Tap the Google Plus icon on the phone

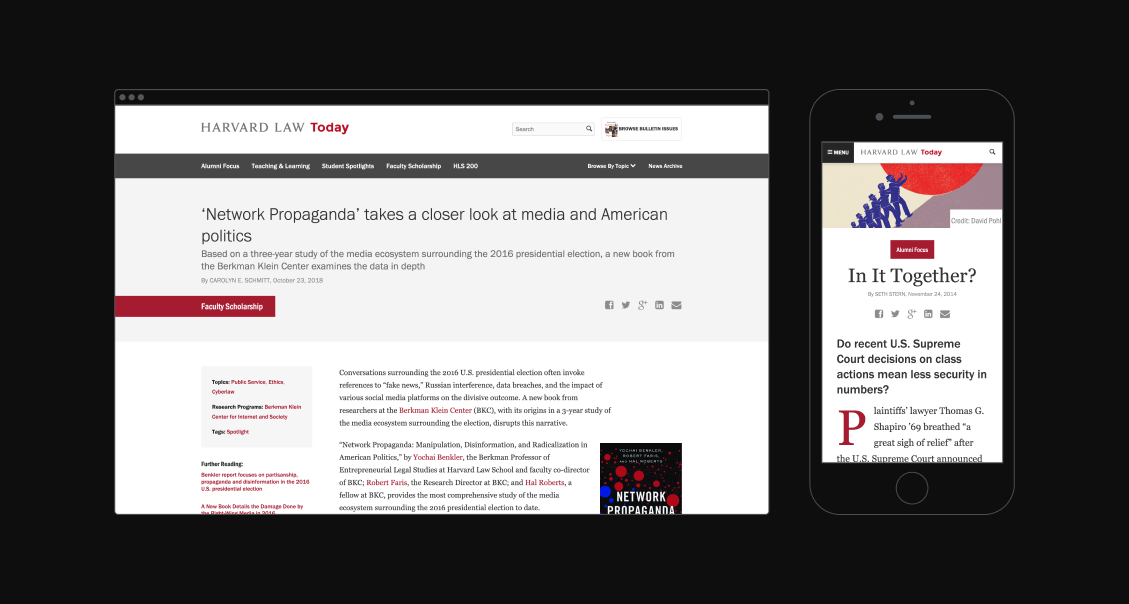pos(912,314)
